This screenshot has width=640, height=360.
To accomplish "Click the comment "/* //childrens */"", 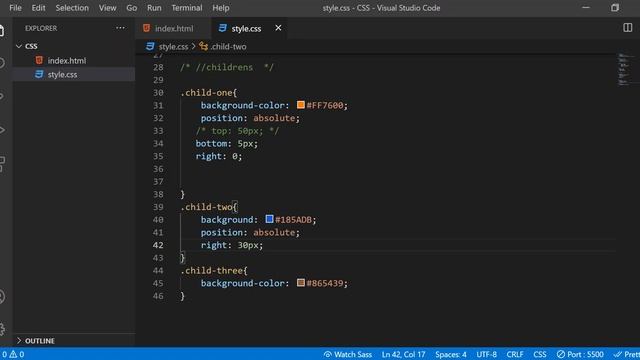I will pos(227,67).
